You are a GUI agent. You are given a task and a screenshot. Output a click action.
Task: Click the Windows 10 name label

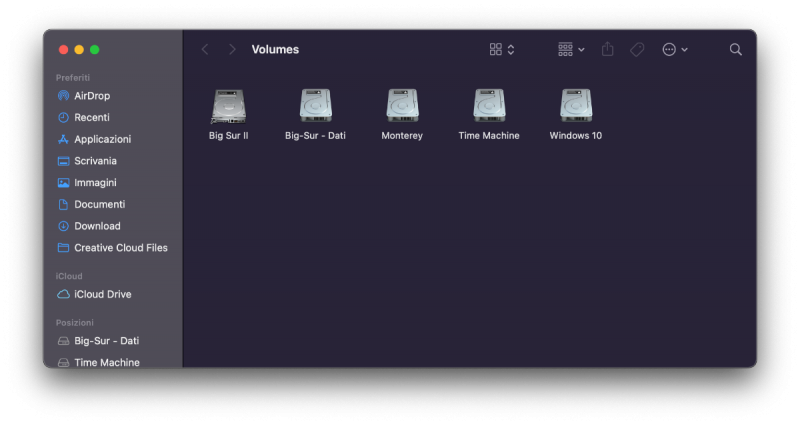[x=576, y=136]
